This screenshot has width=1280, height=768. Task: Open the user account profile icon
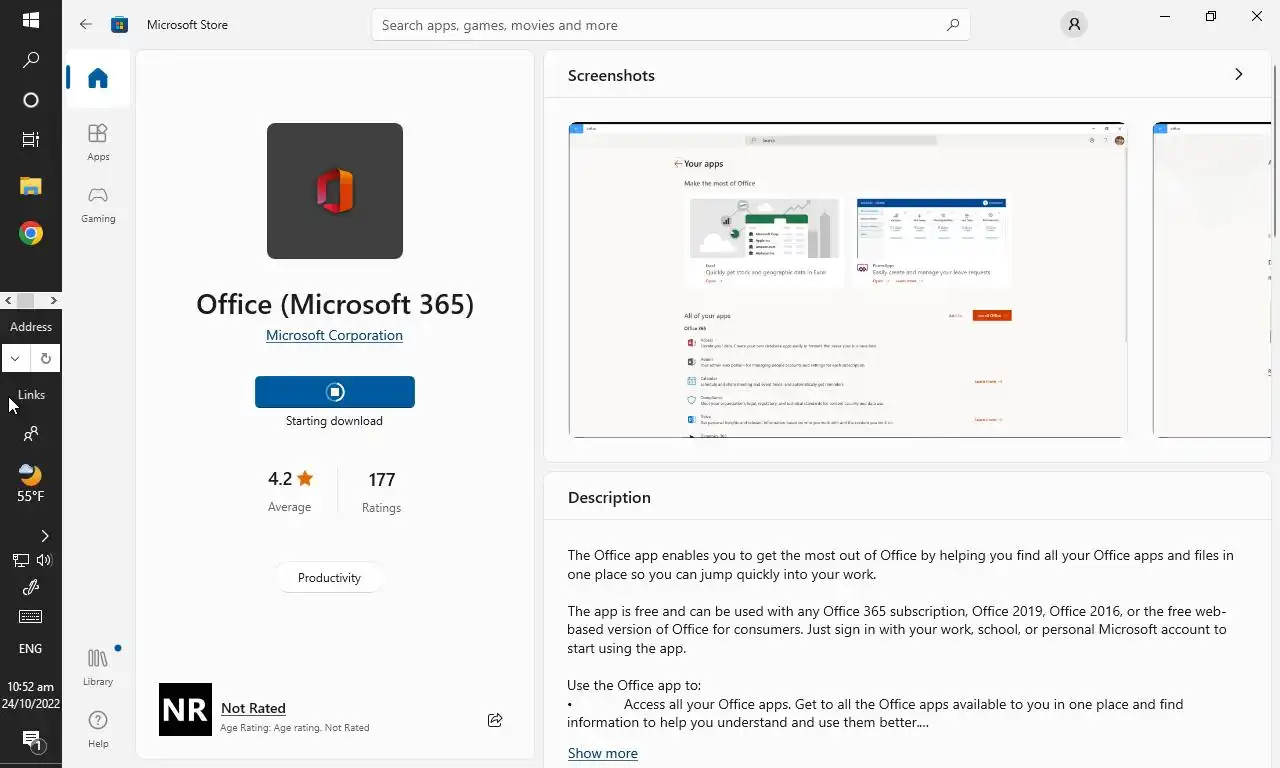(1074, 25)
